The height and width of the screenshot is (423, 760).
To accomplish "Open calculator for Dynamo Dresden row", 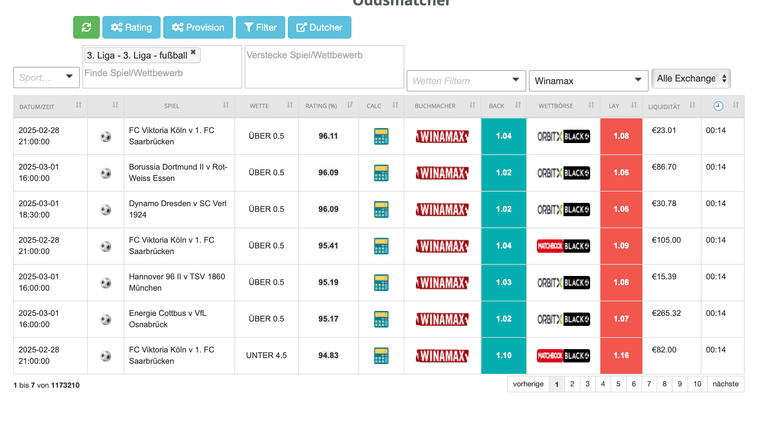I will pyautogui.click(x=381, y=209).
